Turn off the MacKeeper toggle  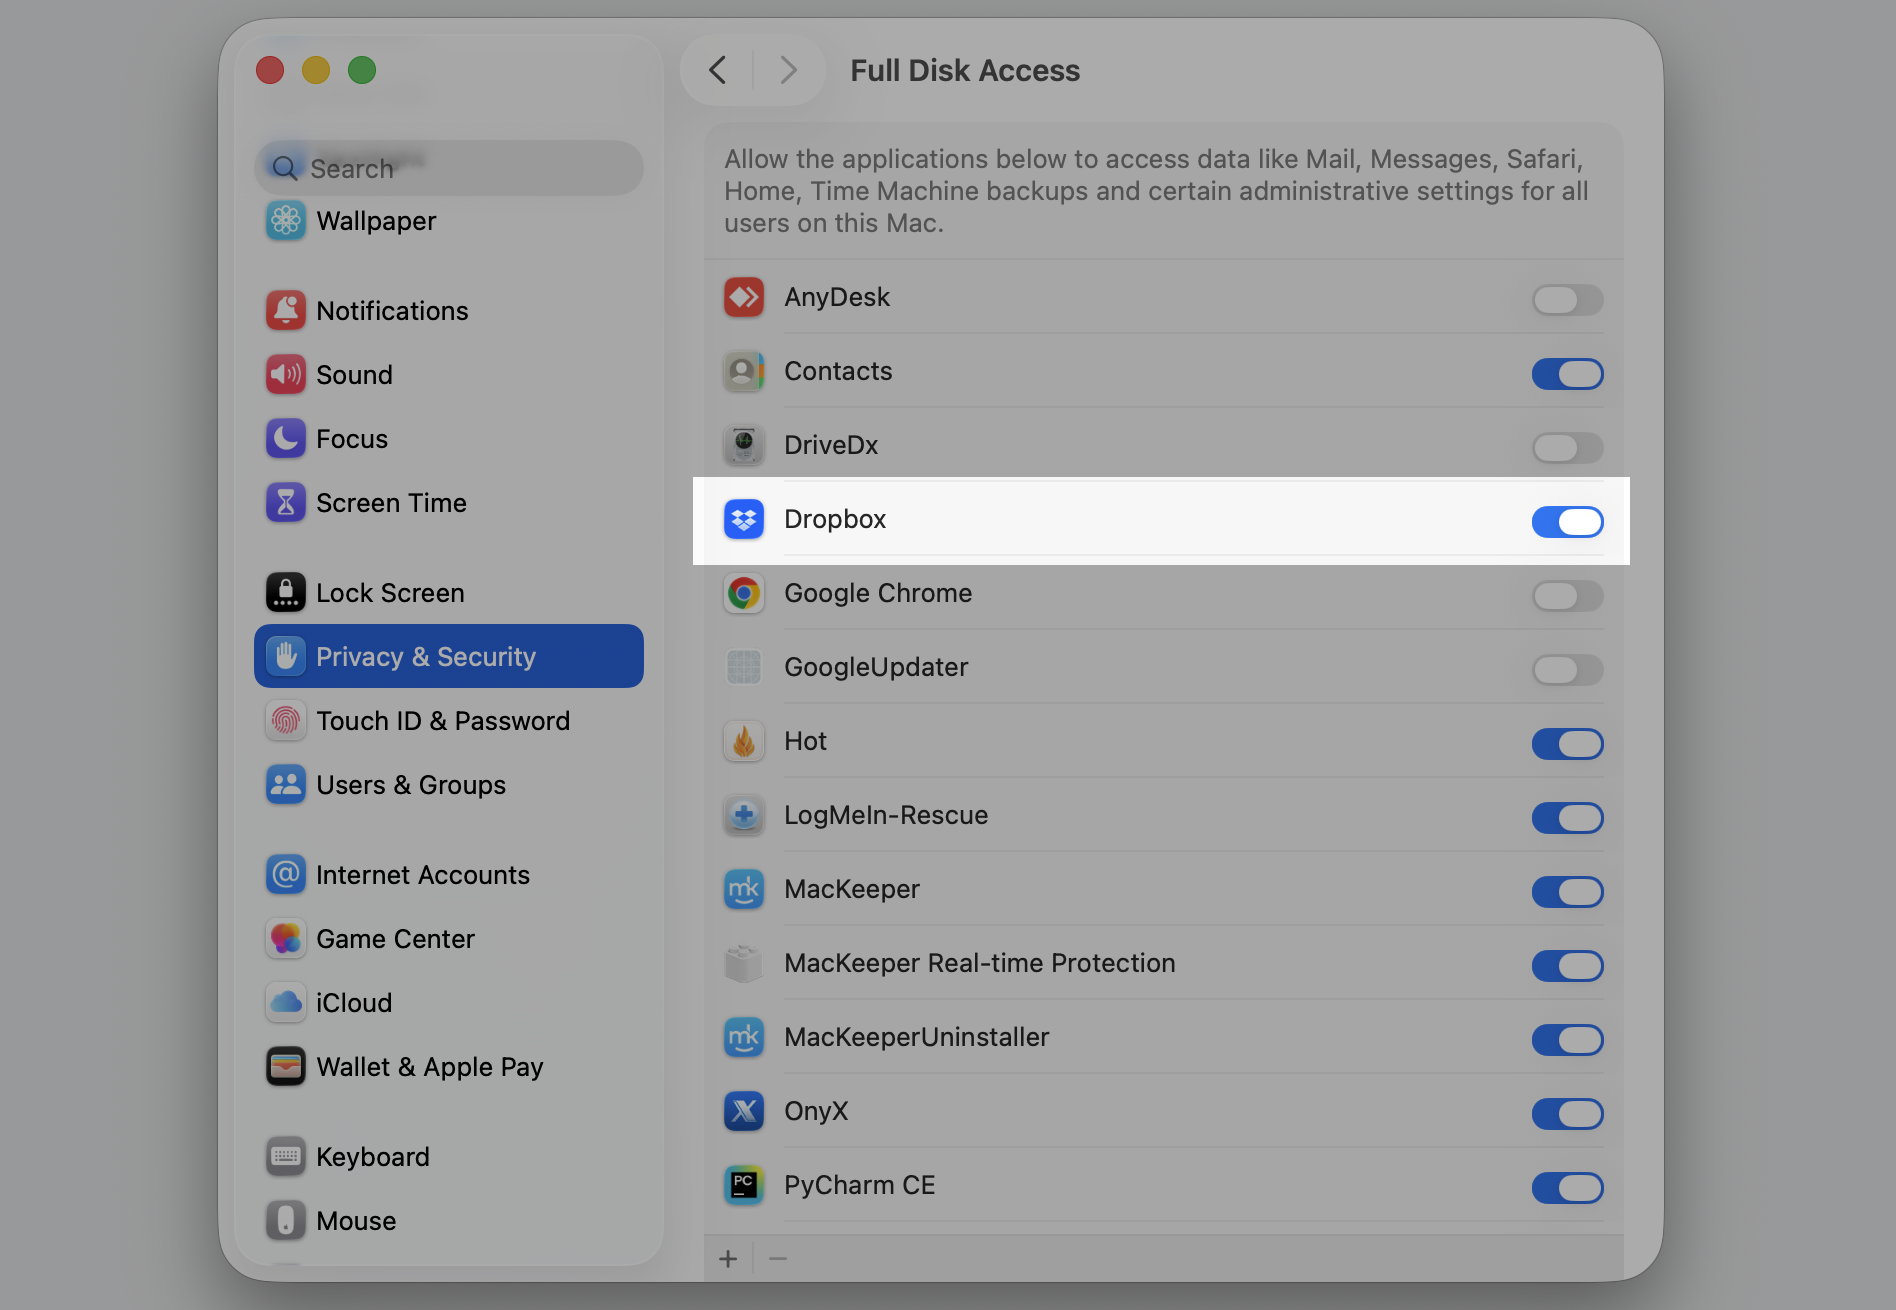point(1567,891)
